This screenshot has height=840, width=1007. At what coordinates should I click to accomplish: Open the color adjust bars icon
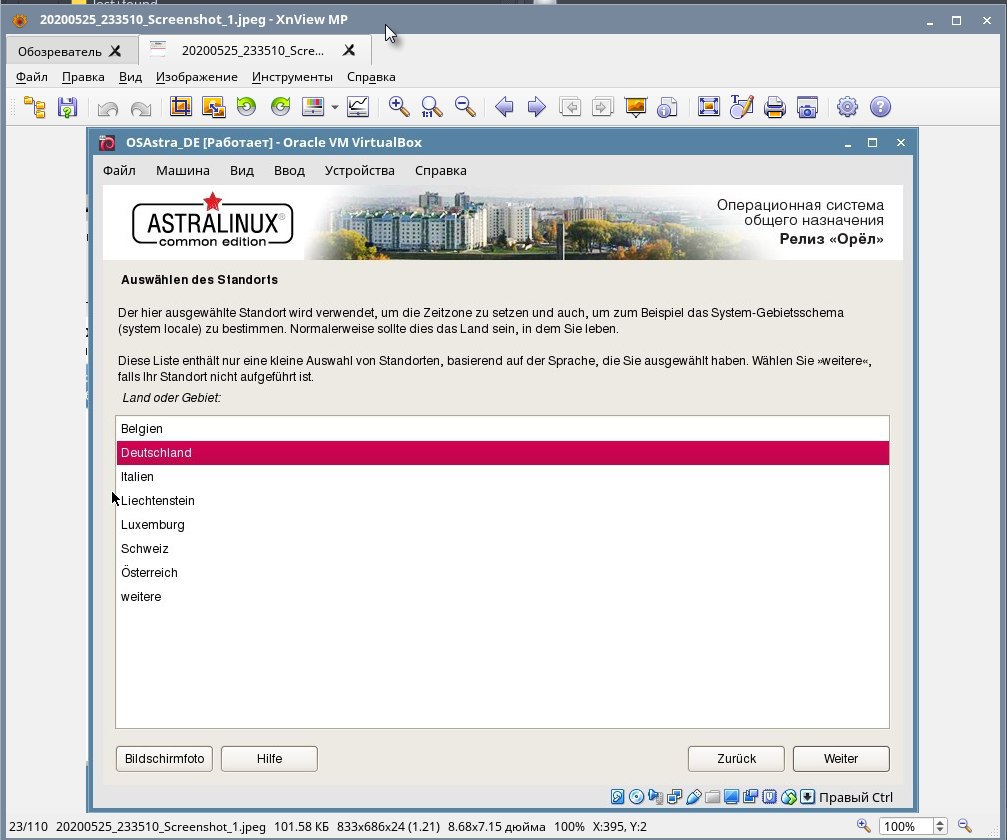tap(313, 107)
